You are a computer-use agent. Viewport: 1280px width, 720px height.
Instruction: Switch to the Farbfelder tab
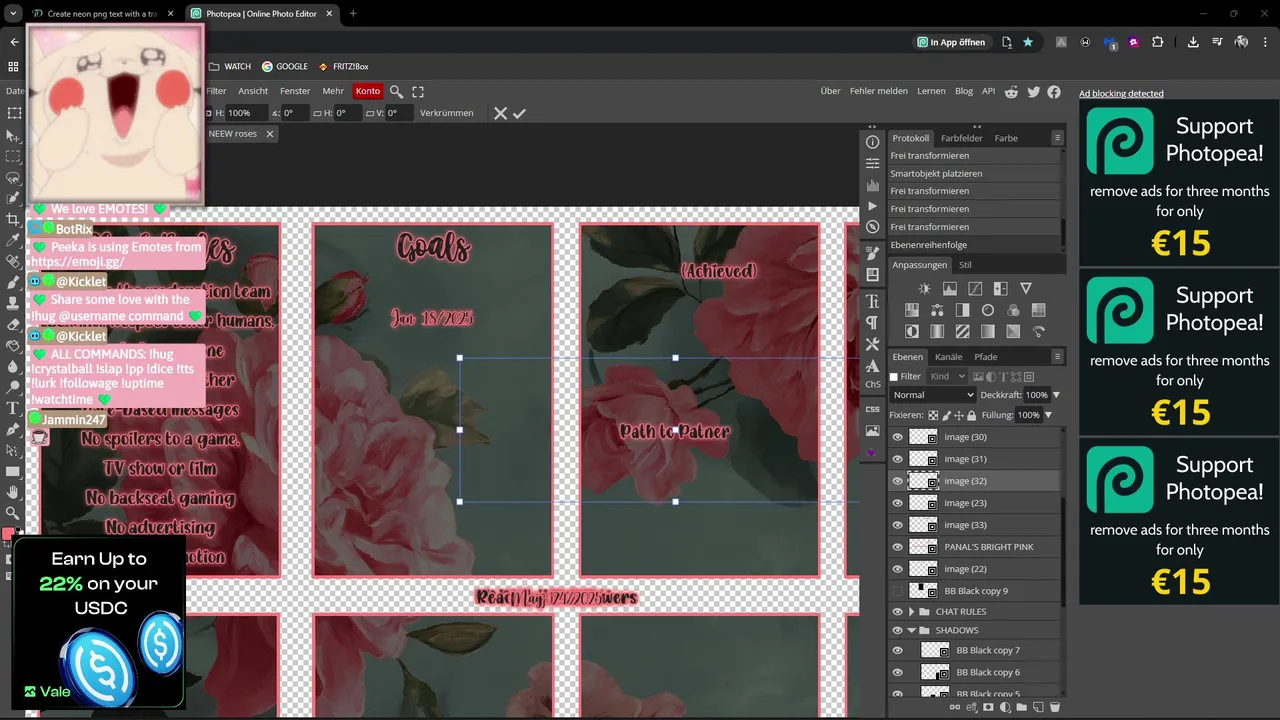961,138
